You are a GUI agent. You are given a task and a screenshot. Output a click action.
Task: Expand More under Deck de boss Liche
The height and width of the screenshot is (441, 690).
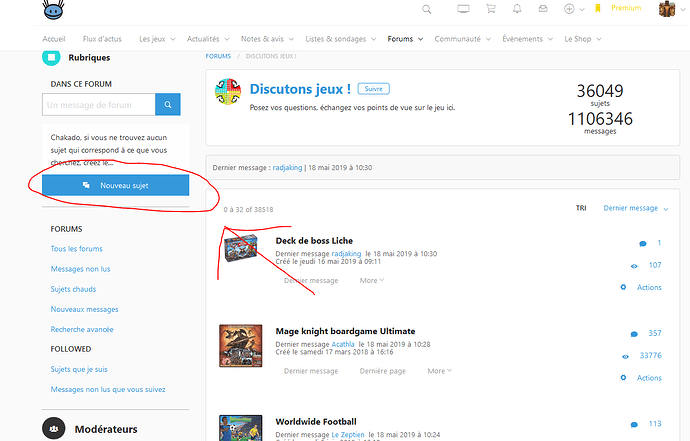point(372,280)
